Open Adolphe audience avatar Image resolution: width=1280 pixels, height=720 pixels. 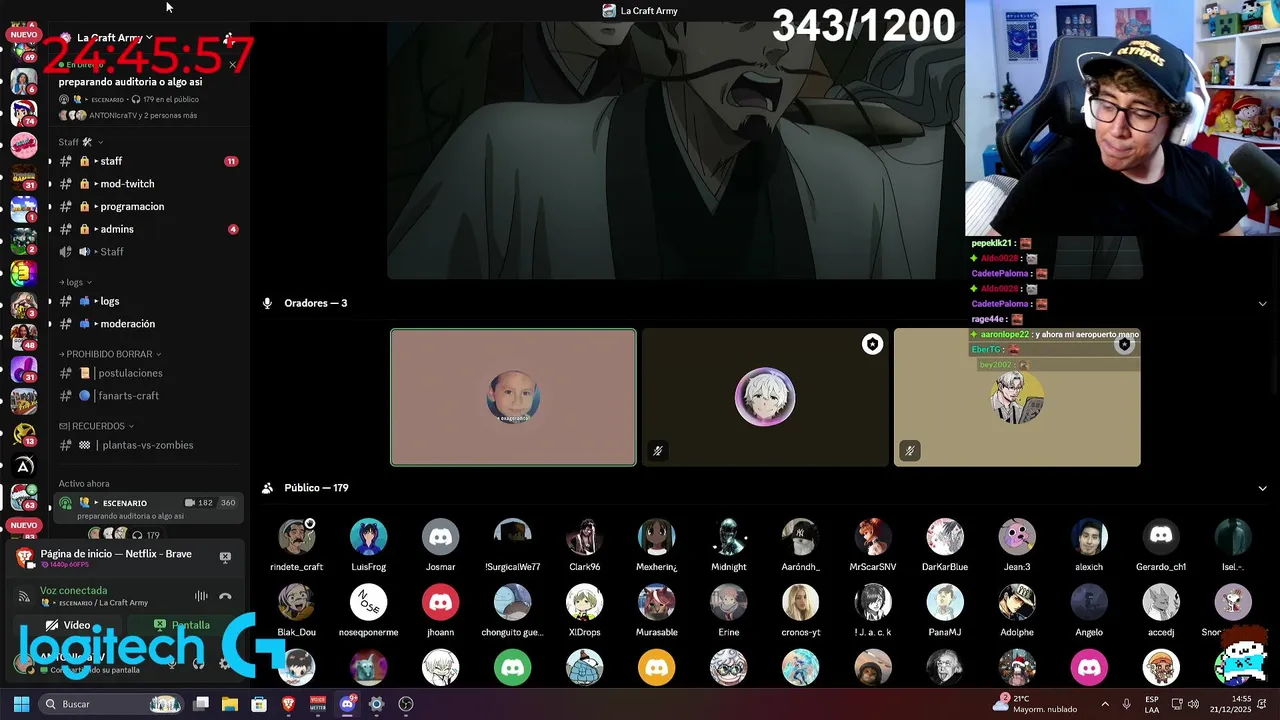[x=1017, y=603]
